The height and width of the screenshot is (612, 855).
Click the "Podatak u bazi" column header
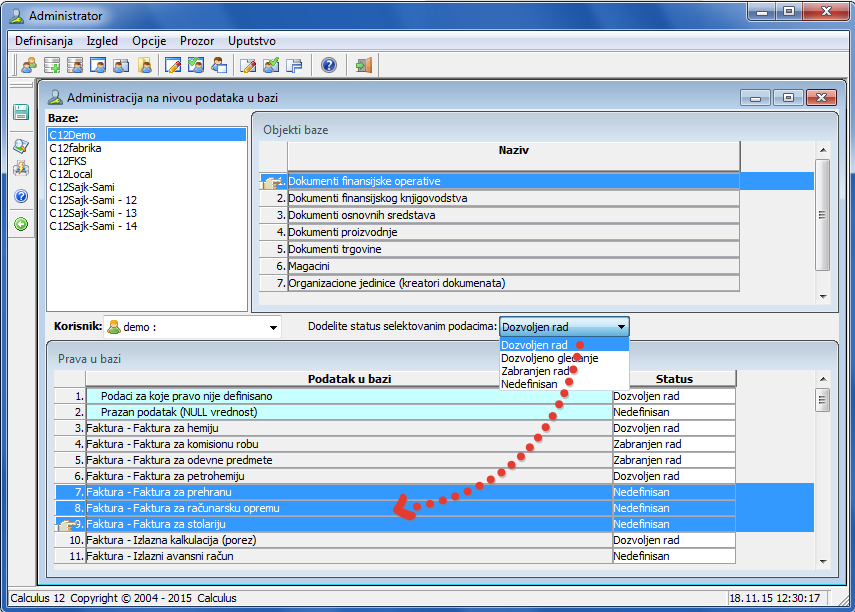349,379
